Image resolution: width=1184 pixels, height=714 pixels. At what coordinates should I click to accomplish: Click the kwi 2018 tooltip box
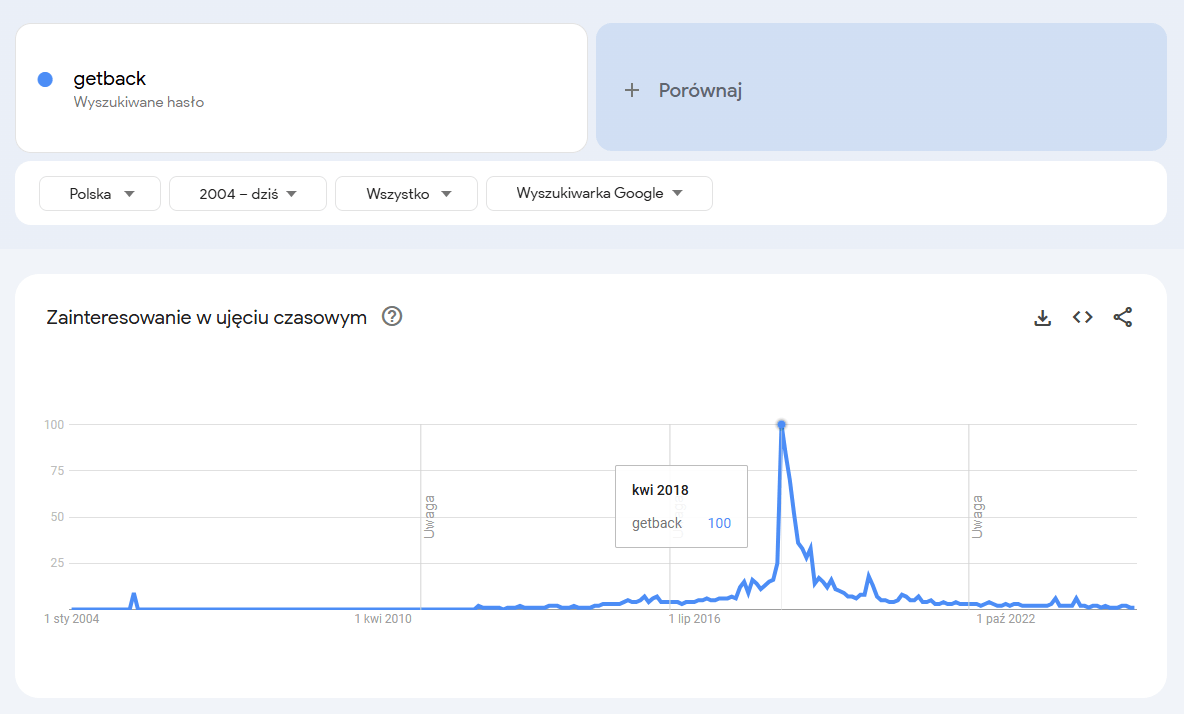coord(680,506)
